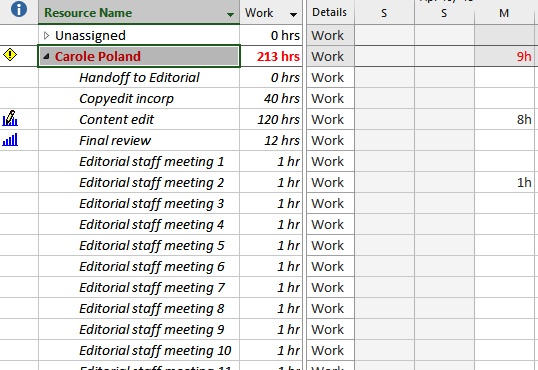Select Editorial staff meeting 8 row
Screen dimensions: 538x370
pos(152,309)
